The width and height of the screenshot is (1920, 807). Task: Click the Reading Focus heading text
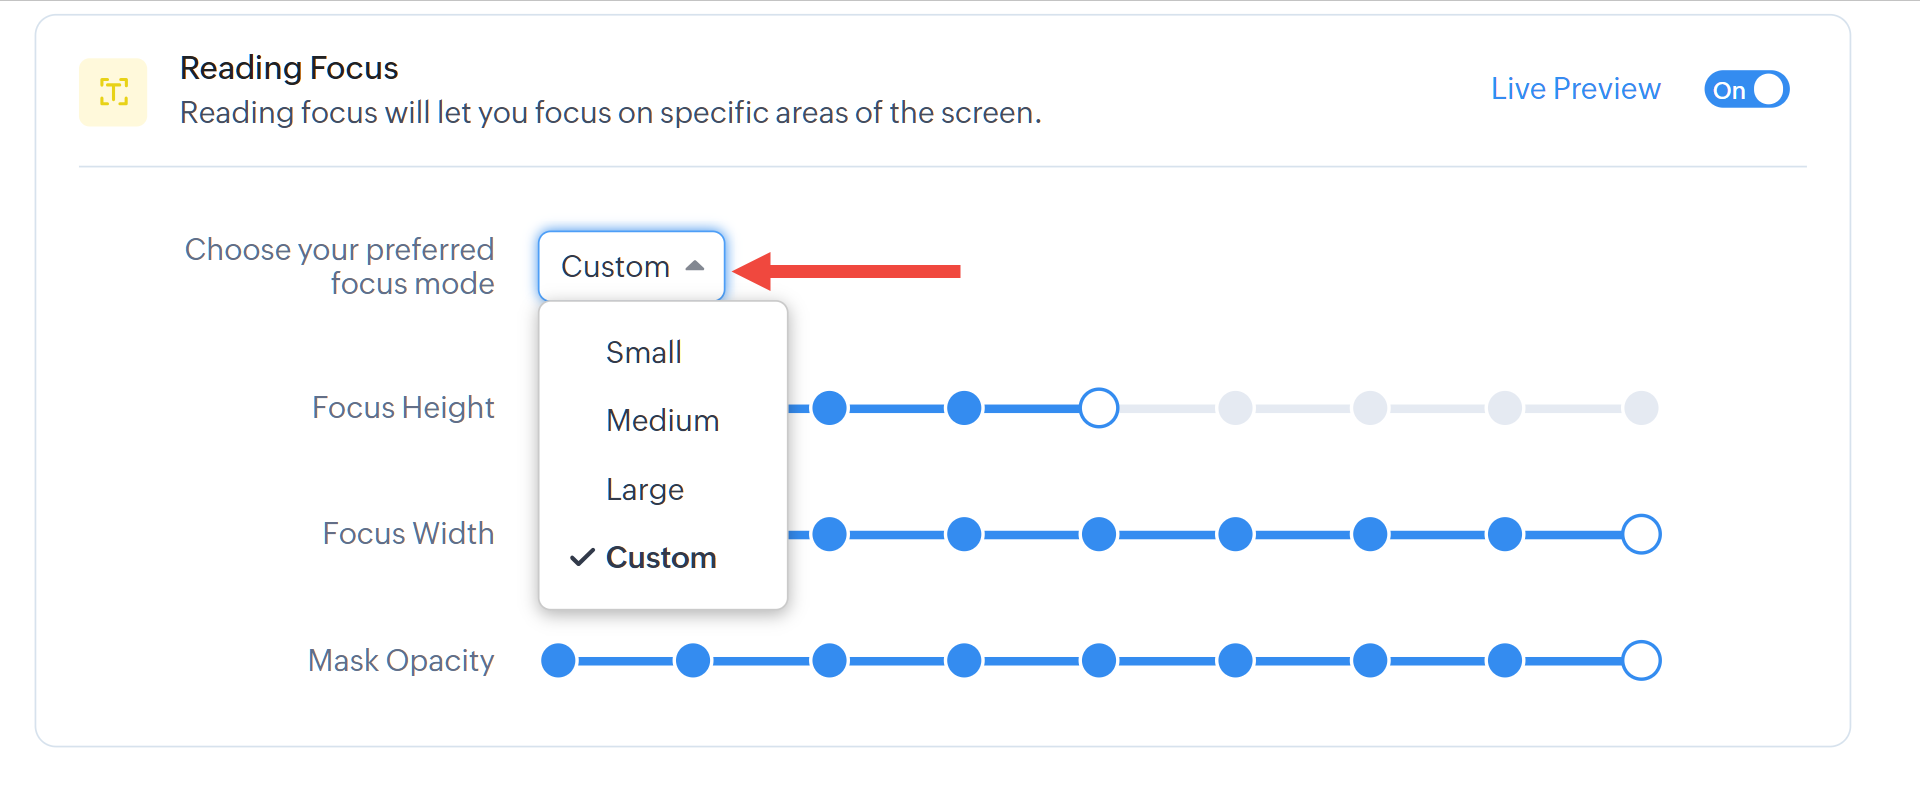coord(289,68)
